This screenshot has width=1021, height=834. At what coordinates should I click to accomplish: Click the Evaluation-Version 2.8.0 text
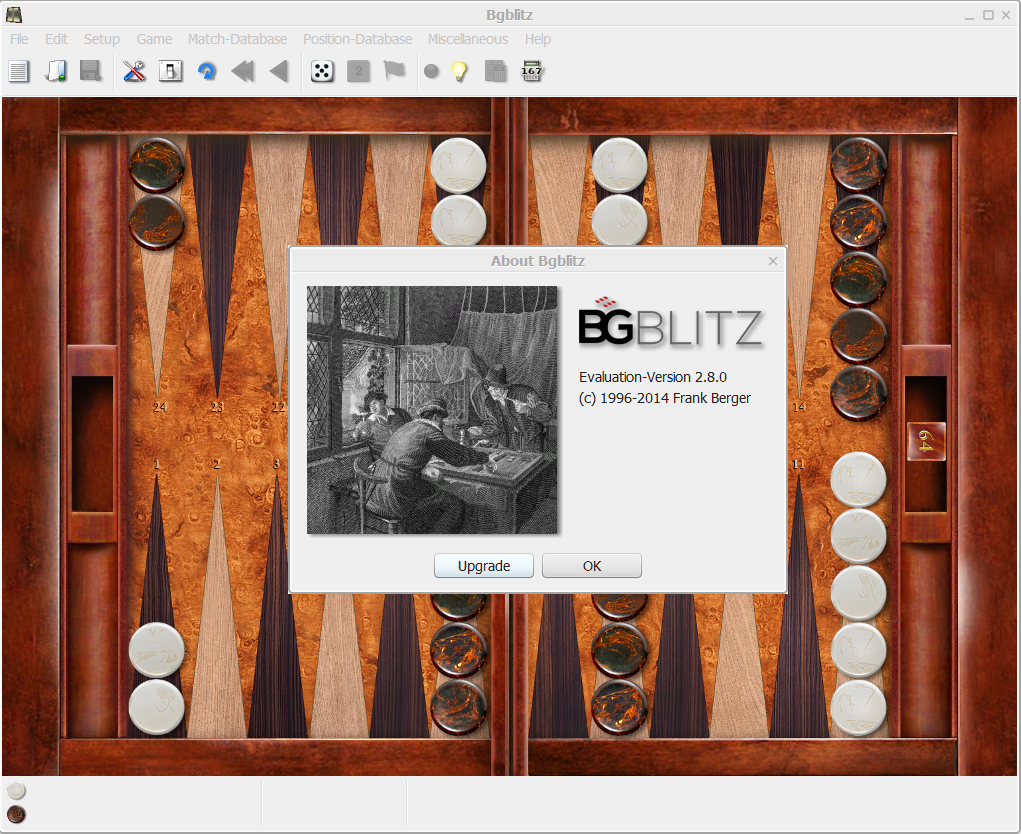click(x=652, y=377)
